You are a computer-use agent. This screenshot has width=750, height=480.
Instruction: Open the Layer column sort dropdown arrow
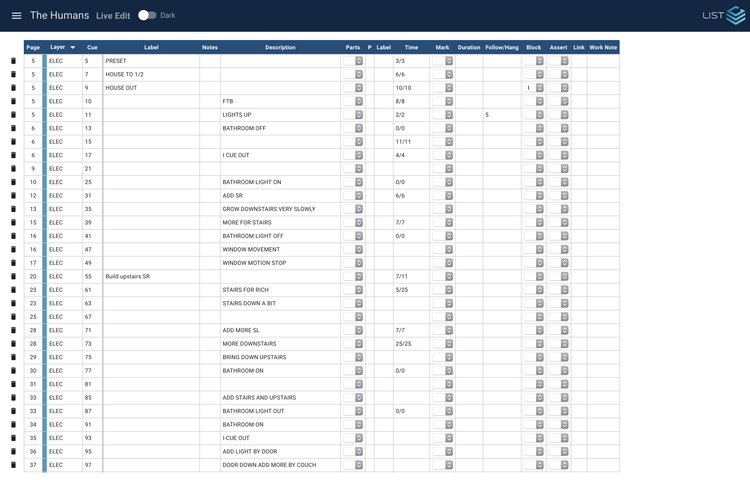[x=73, y=47]
